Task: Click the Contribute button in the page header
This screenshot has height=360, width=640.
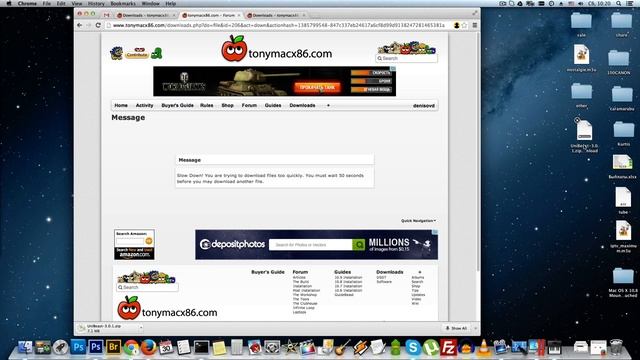Action: click(137, 54)
